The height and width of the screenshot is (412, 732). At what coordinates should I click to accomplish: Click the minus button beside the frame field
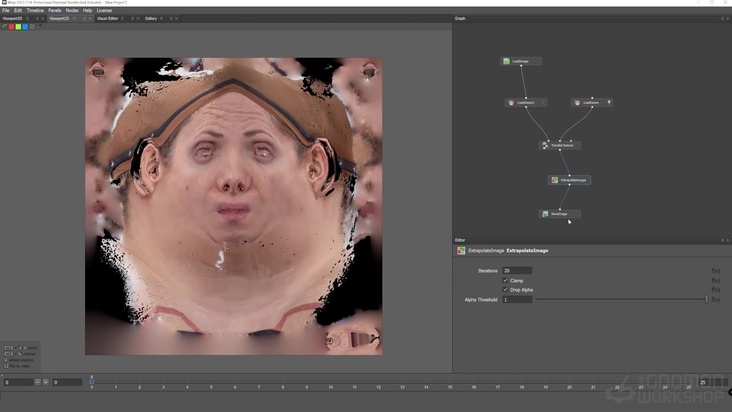point(38,382)
